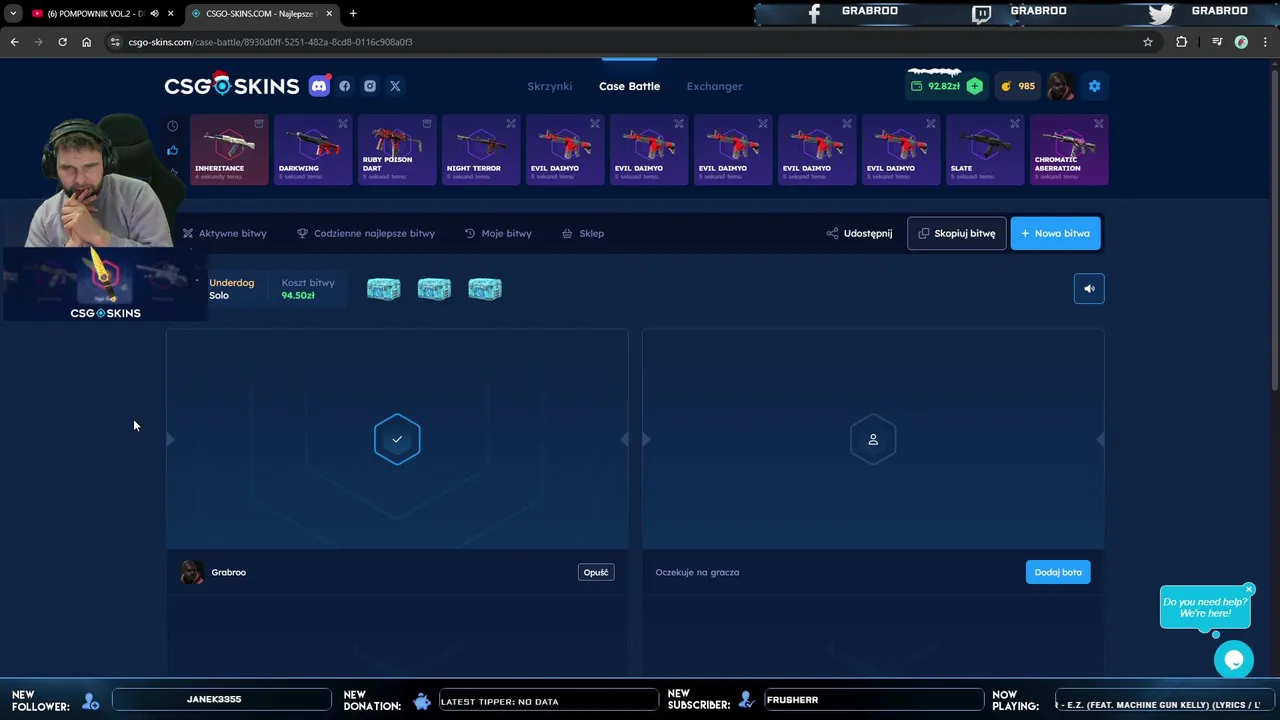Open browser media control icon

click(x=1216, y=42)
